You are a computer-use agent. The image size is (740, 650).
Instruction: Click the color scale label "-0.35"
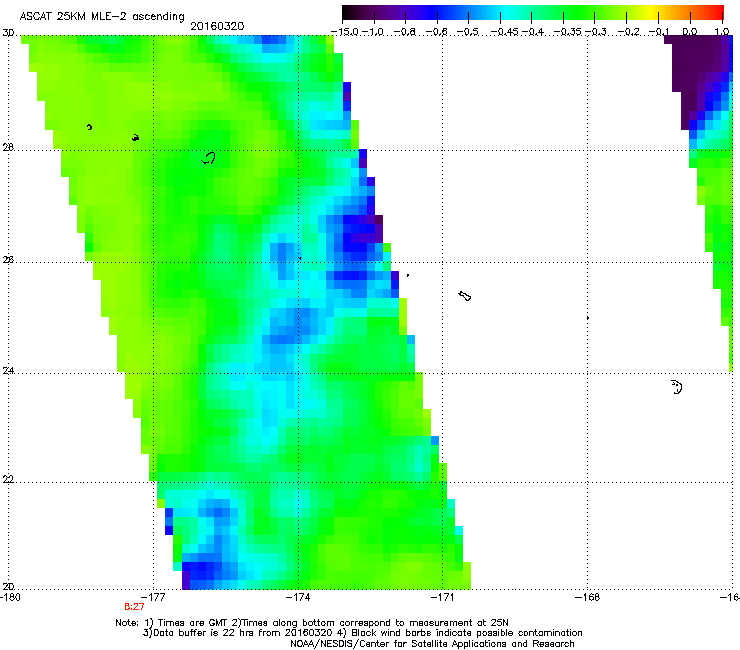[567, 32]
